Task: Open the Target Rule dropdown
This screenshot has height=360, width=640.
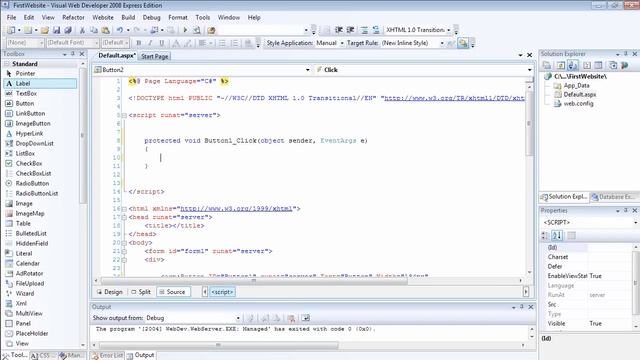Action: coord(442,43)
